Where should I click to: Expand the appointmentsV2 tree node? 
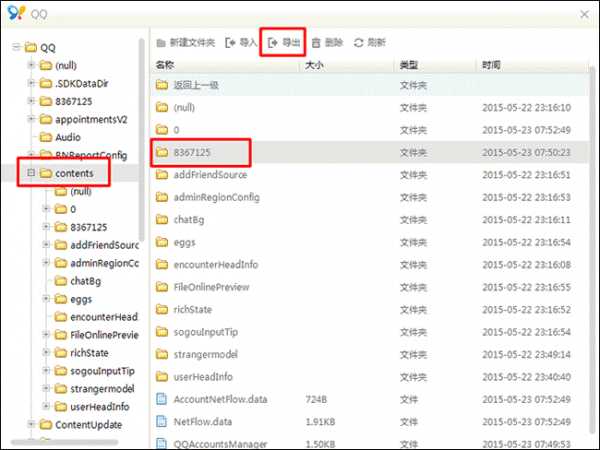[x=31, y=119]
